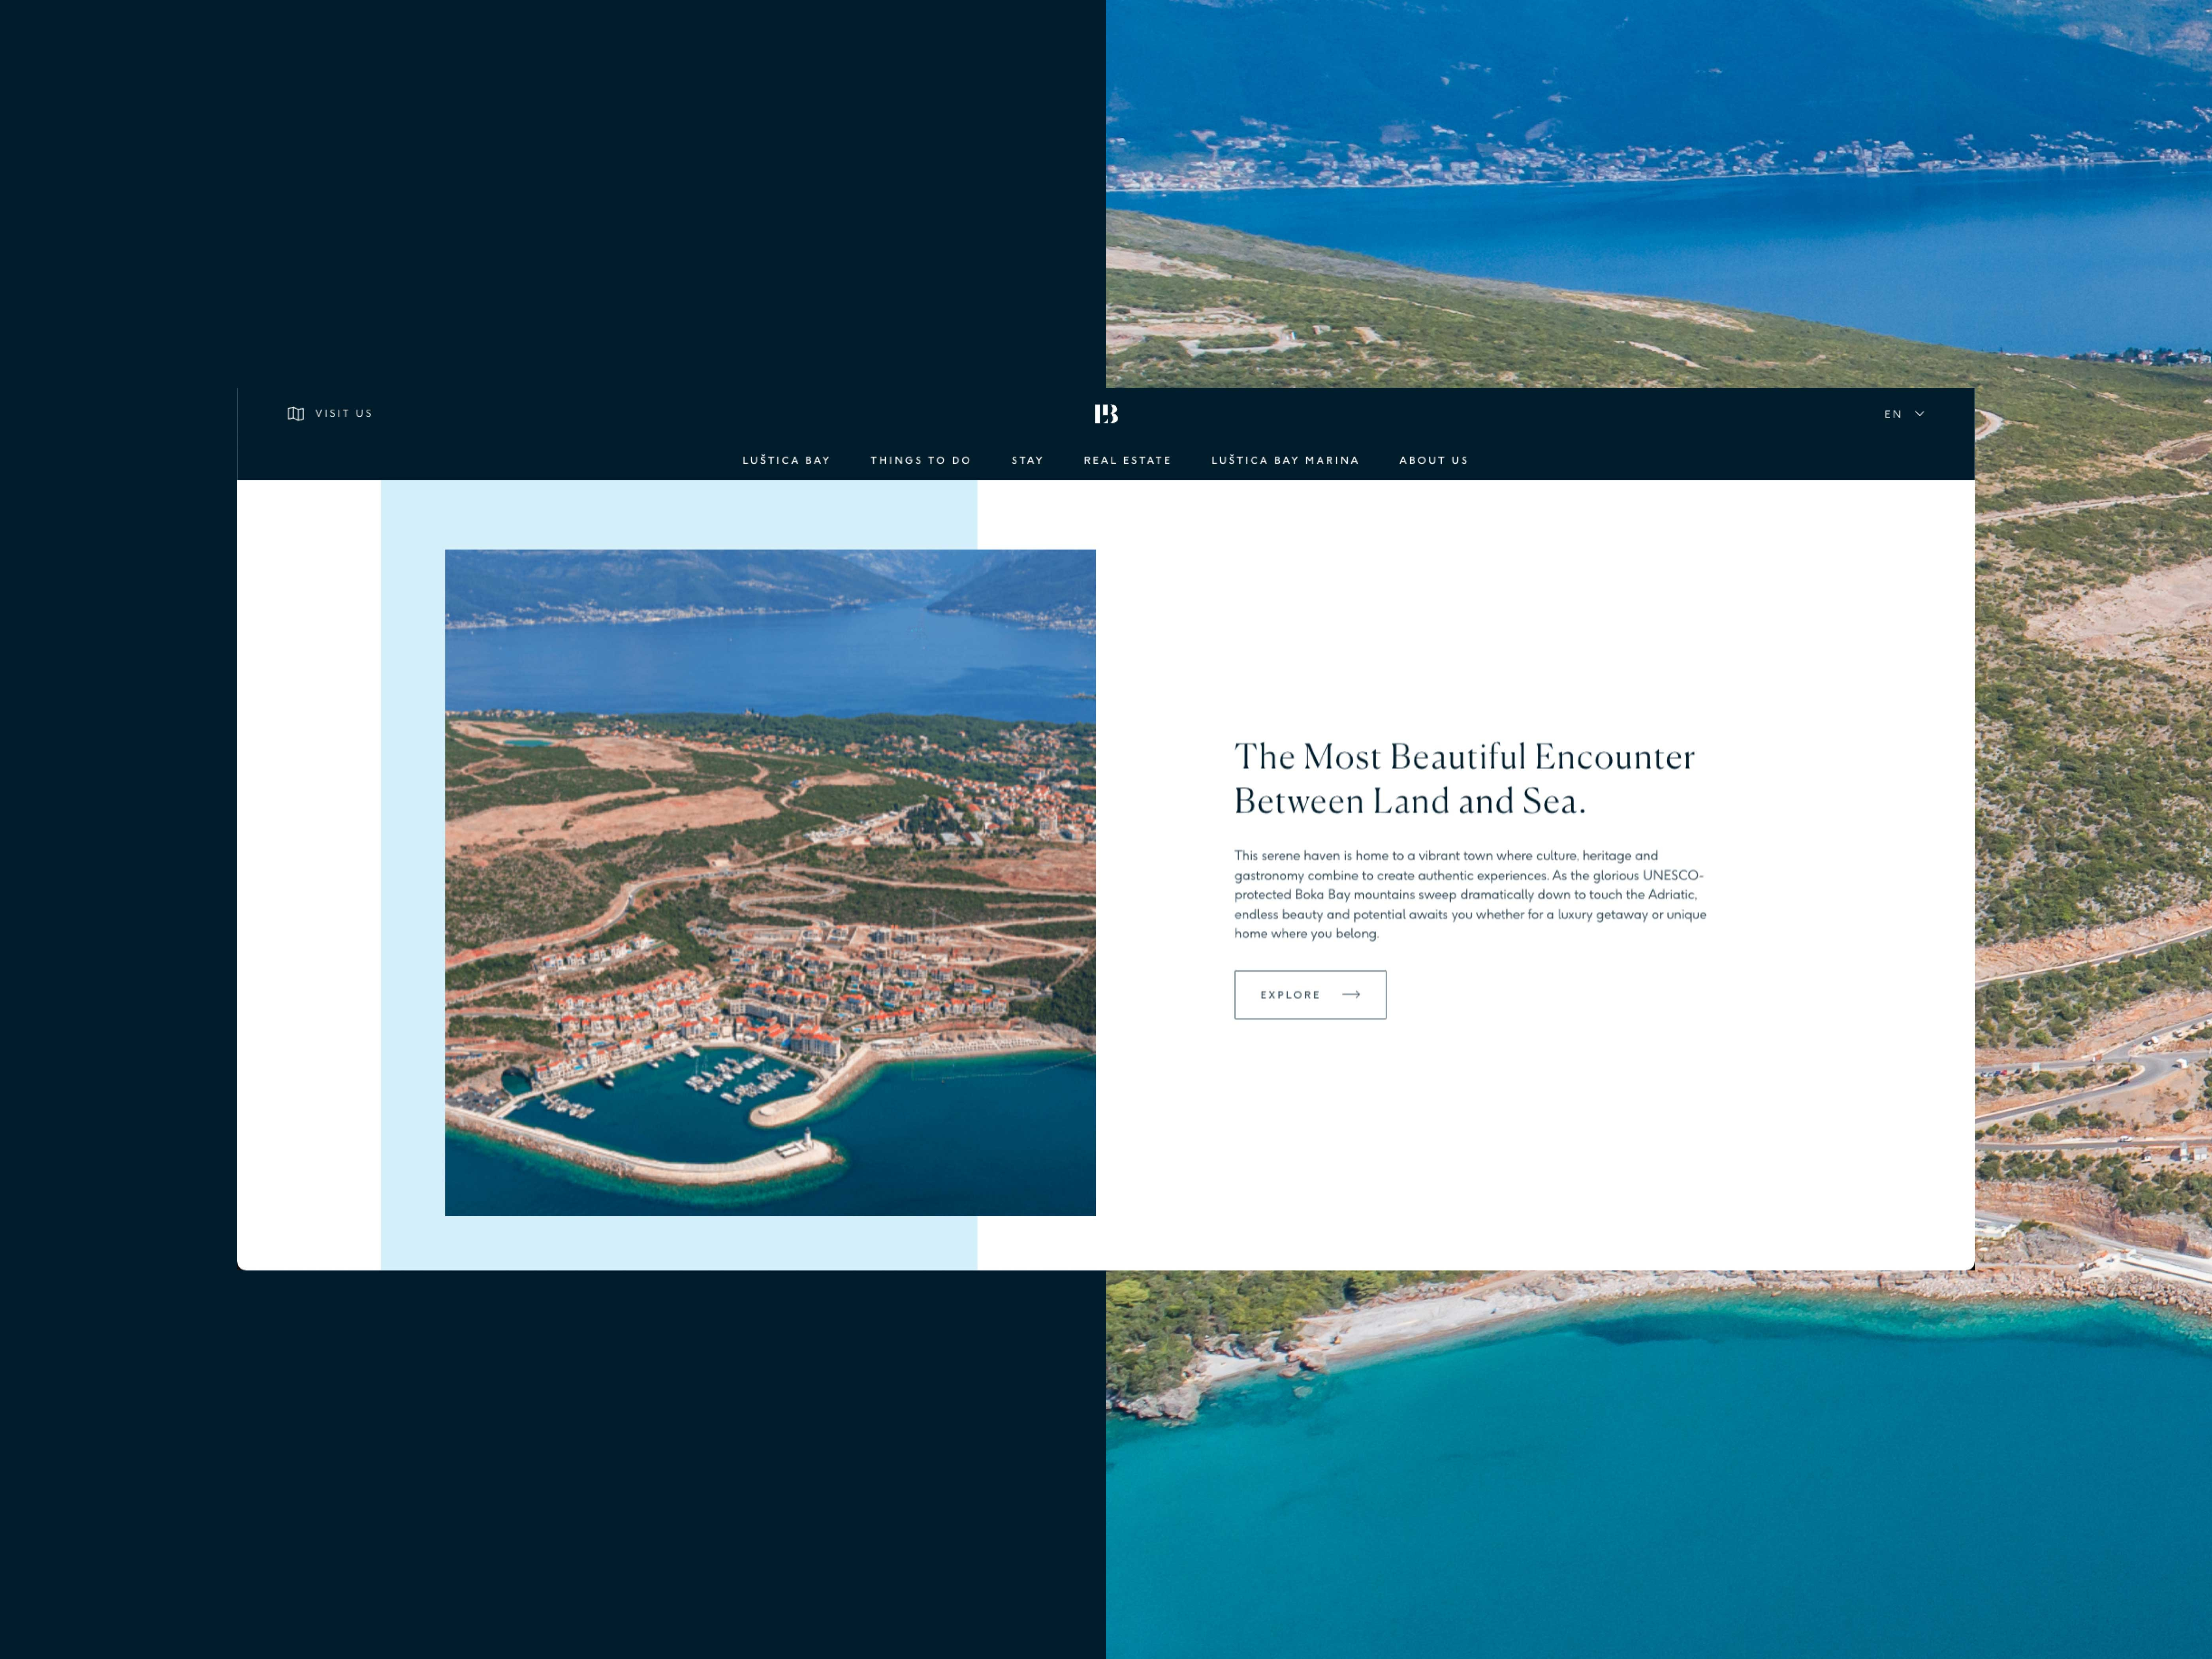Select the EN language label
The width and height of the screenshot is (2212, 1659).
coord(1893,414)
